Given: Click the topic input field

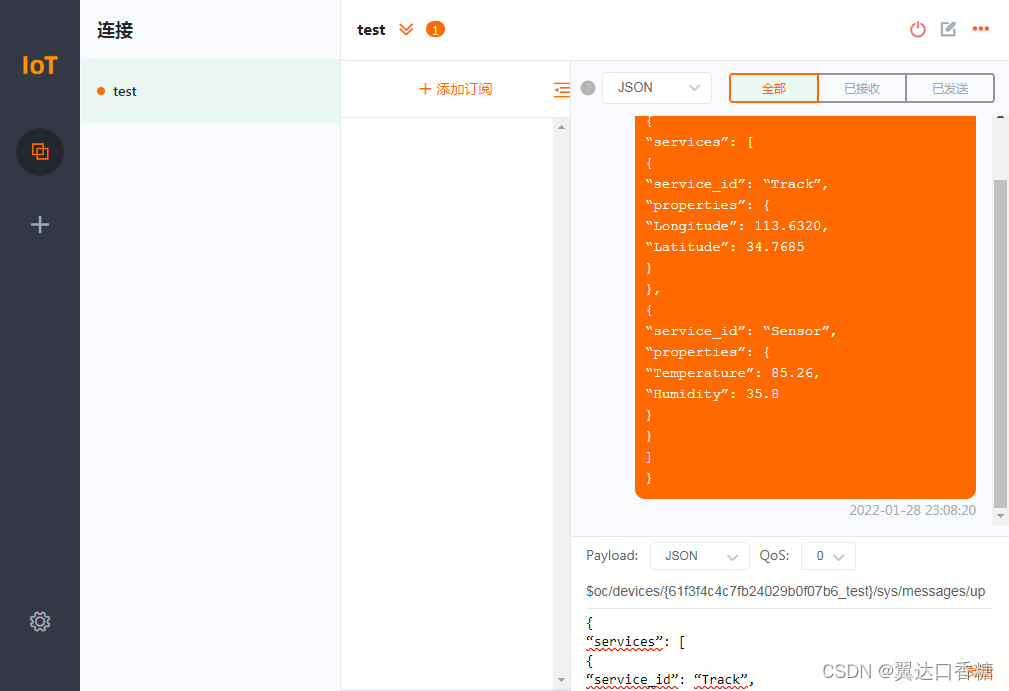Looking at the screenshot, I should tap(789, 591).
